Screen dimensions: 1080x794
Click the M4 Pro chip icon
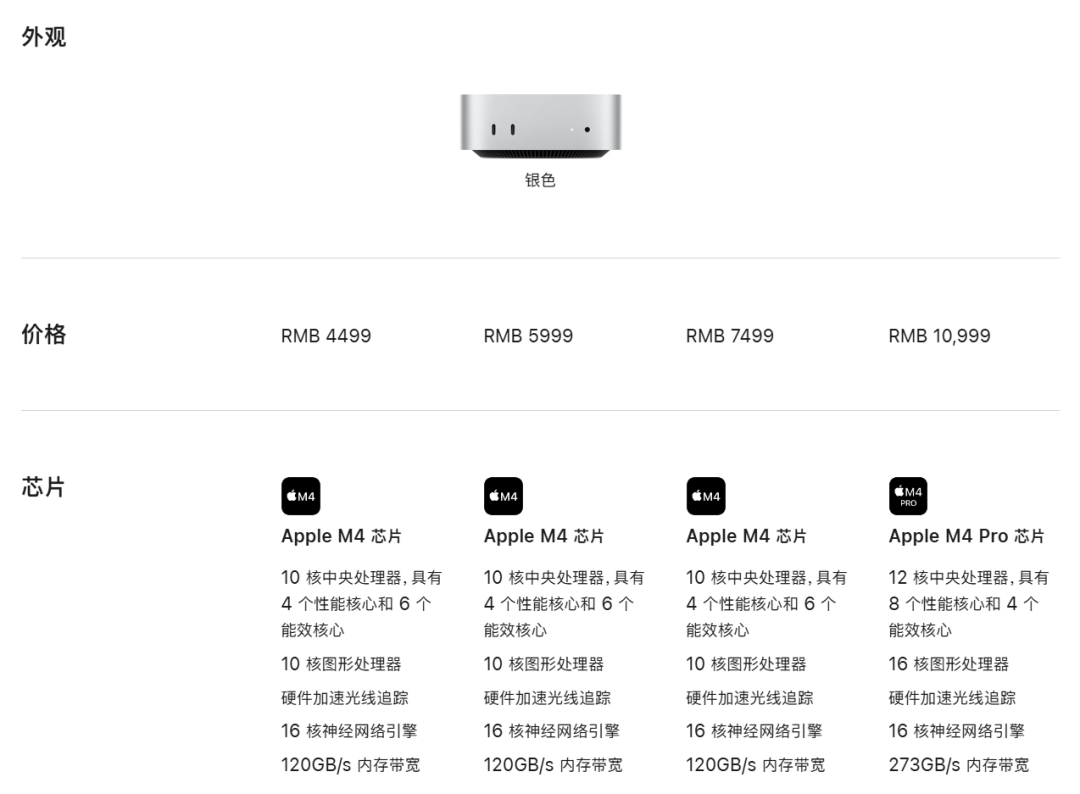click(x=908, y=496)
